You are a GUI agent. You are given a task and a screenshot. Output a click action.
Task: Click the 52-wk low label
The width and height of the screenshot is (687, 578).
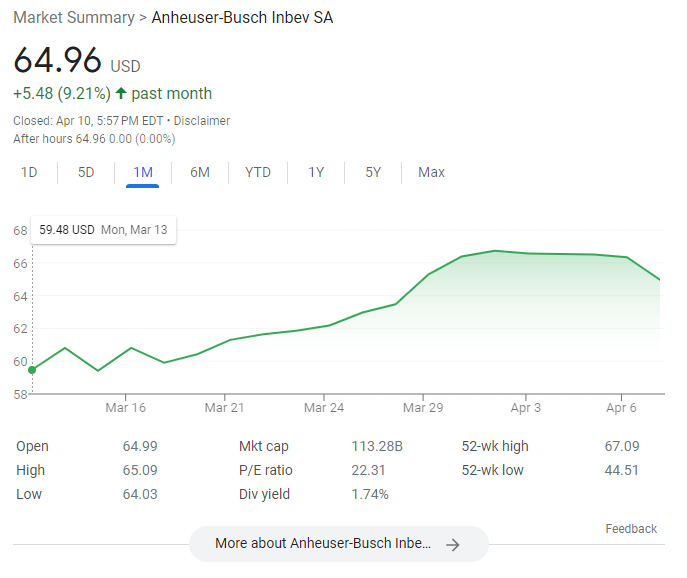[492, 470]
